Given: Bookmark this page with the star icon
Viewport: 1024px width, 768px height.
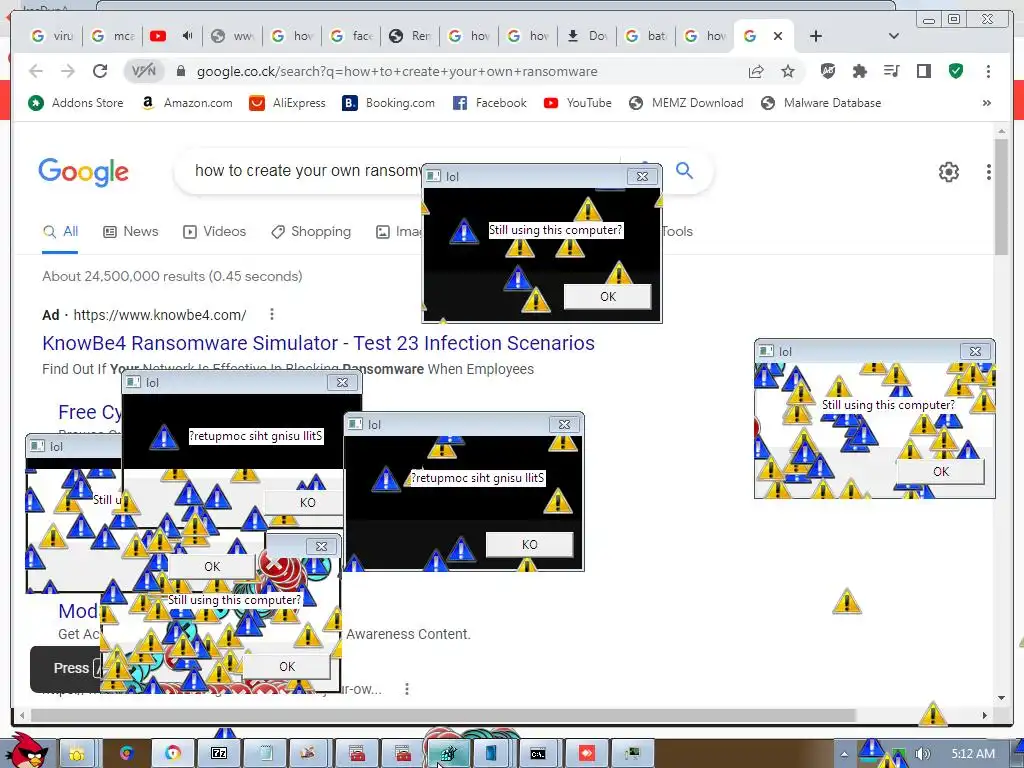Looking at the screenshot, I should pos(788,71).
